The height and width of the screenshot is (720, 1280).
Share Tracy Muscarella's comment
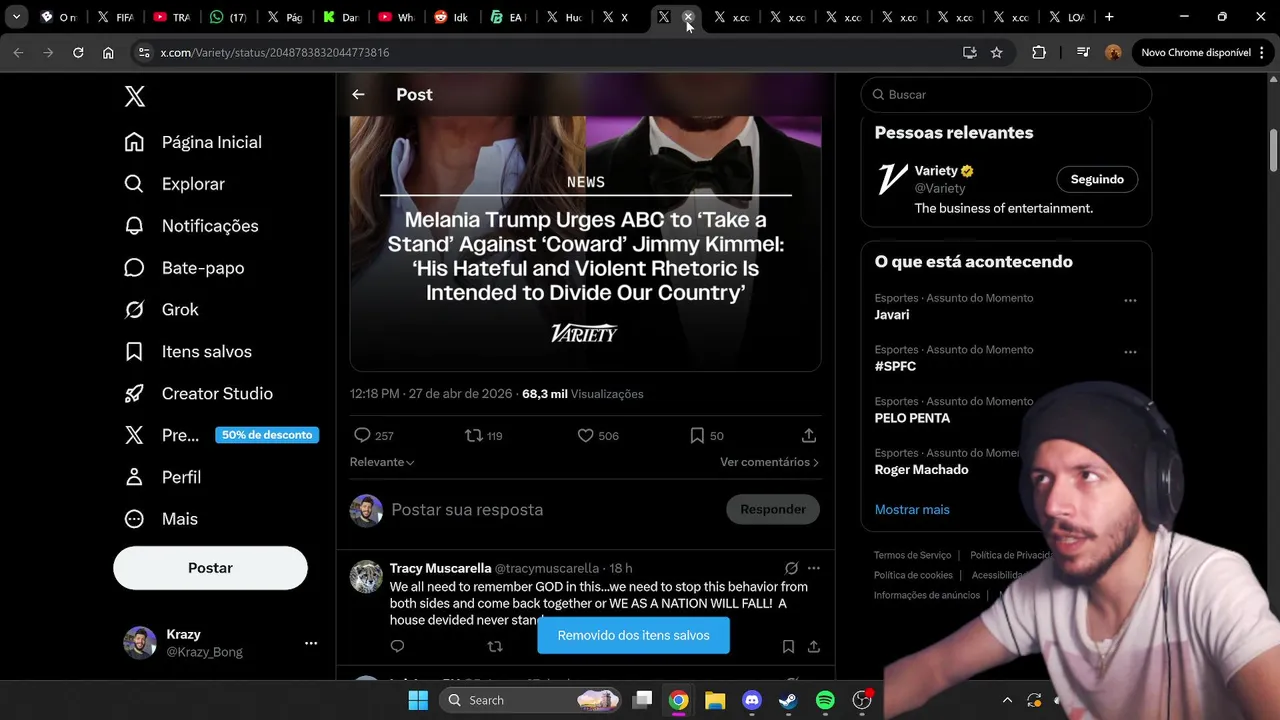coord(814,647)
